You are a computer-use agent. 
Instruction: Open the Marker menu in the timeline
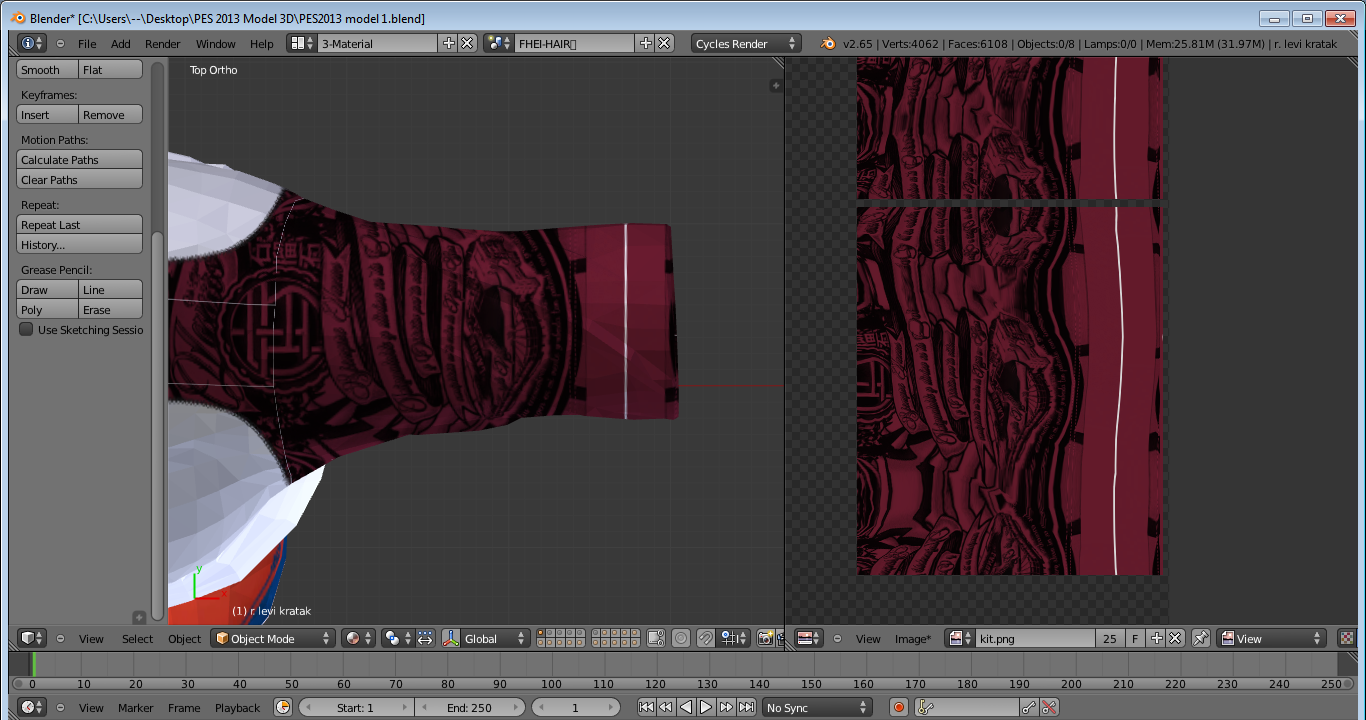click(x=136, y=707)
